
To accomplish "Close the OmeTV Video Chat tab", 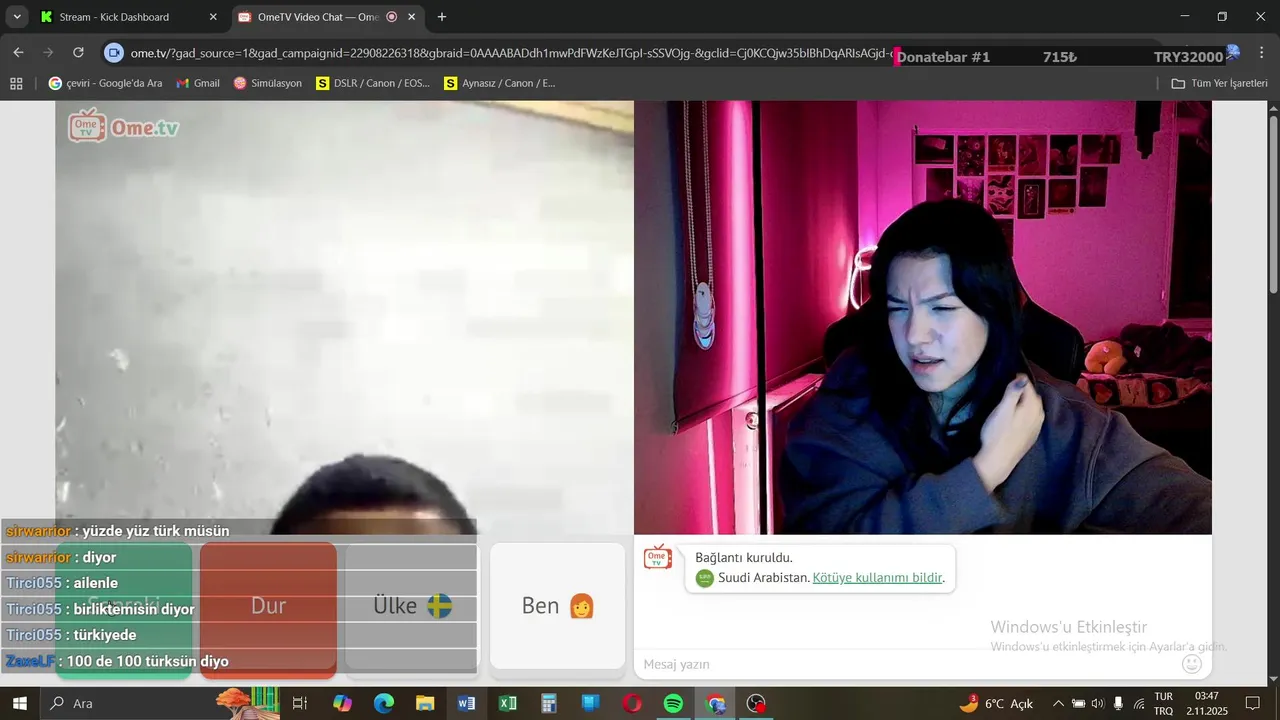I will click(411, 17).
